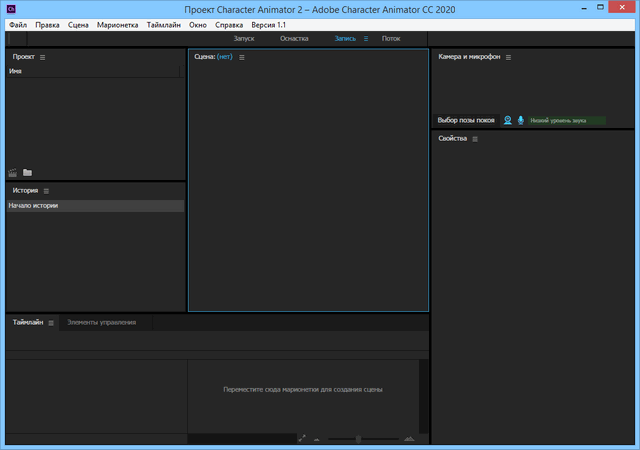Click the zoom out small mountain icon

tap(317, 439)
